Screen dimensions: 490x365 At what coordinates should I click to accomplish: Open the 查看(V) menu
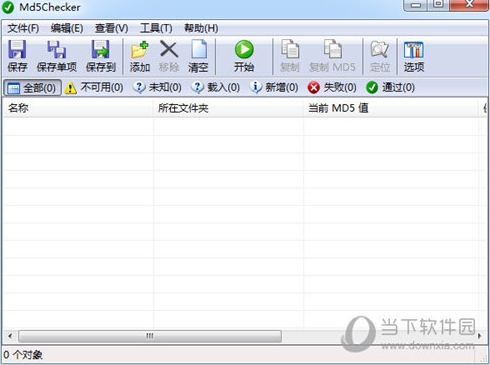tap(111, 28)
